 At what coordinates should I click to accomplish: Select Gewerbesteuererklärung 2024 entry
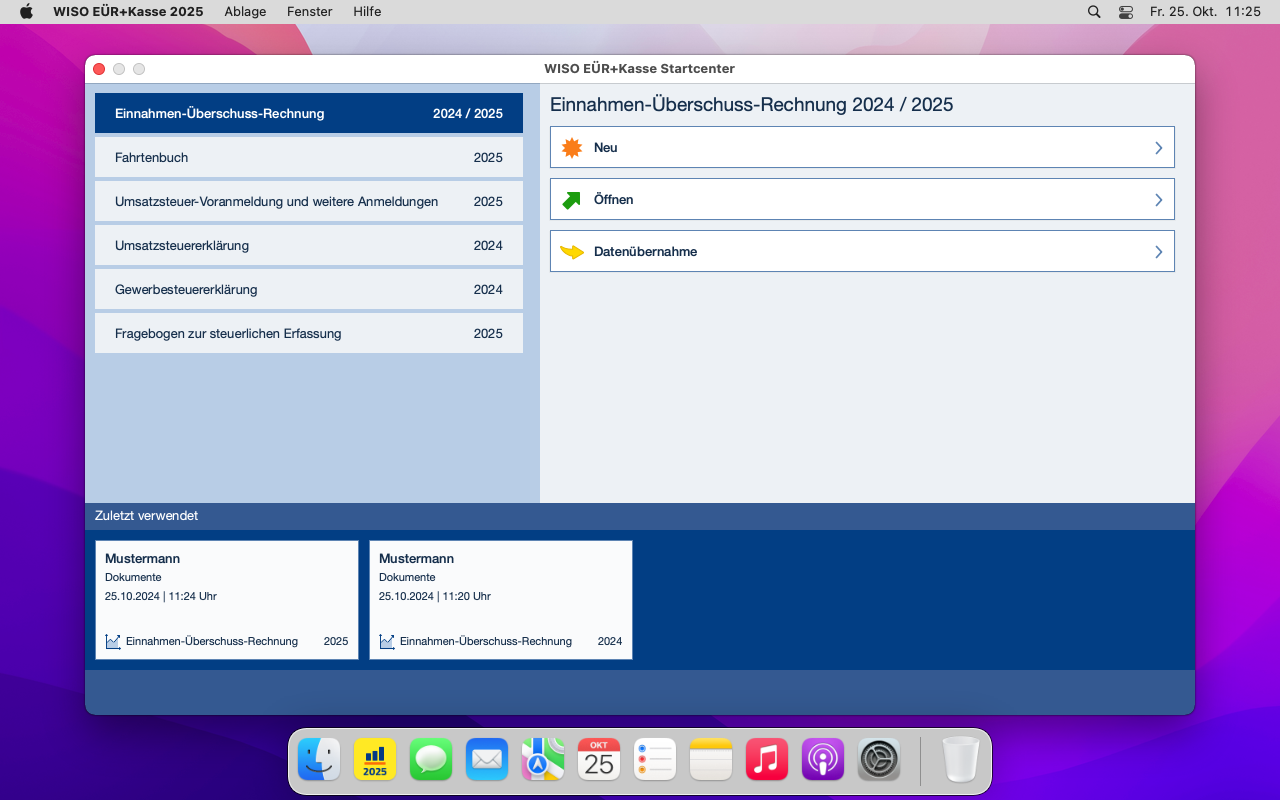pyautogui.click(x=309, y=290)
